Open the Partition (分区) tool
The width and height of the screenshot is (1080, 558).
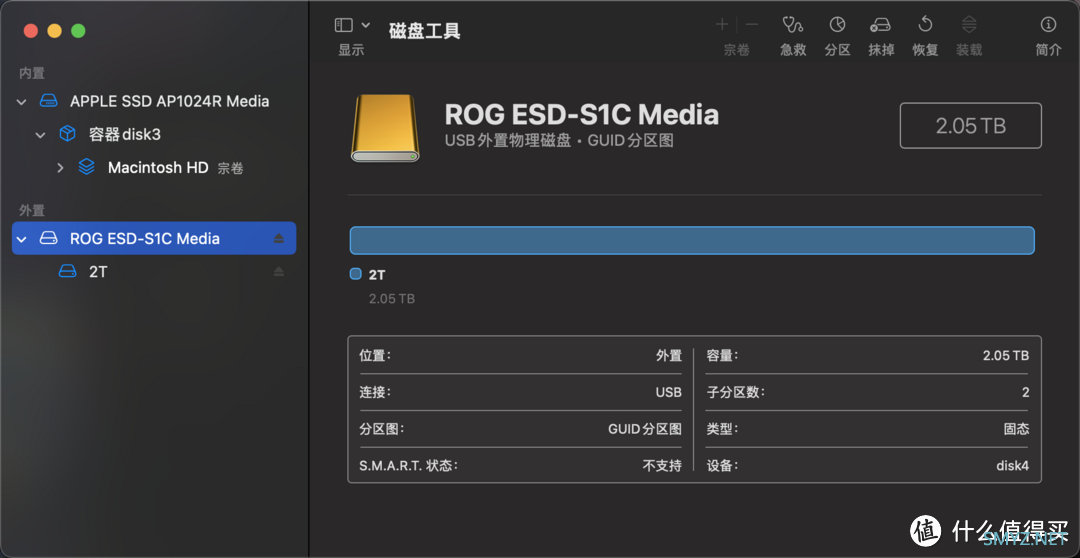click(x=837, y=25)
